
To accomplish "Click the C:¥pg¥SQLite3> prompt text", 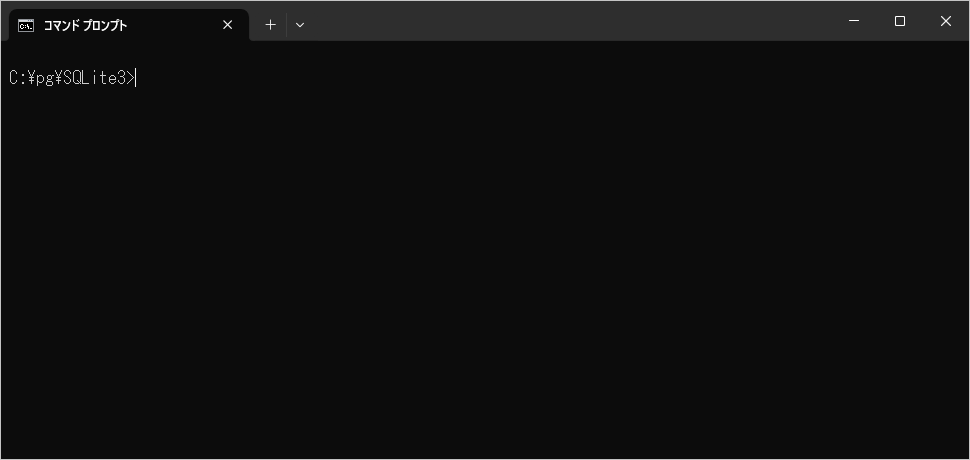I will click(x=72, y=78).
